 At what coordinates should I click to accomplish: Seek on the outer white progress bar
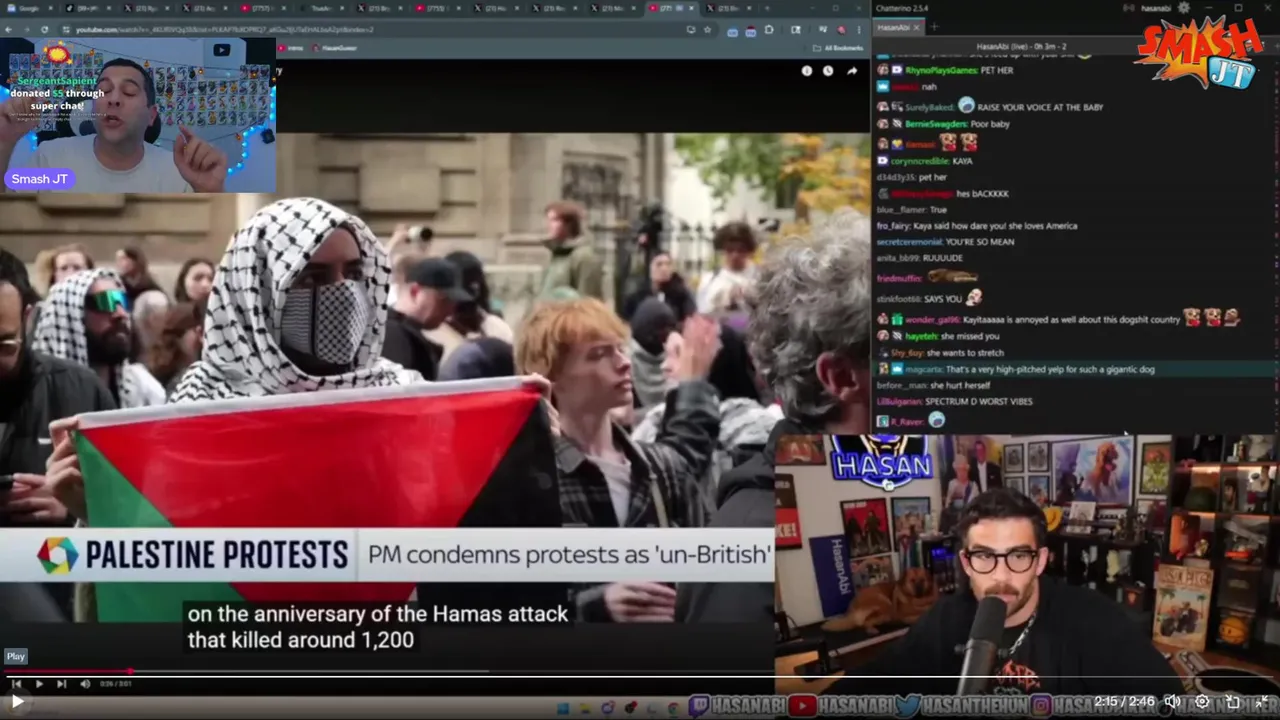[640, 678]
